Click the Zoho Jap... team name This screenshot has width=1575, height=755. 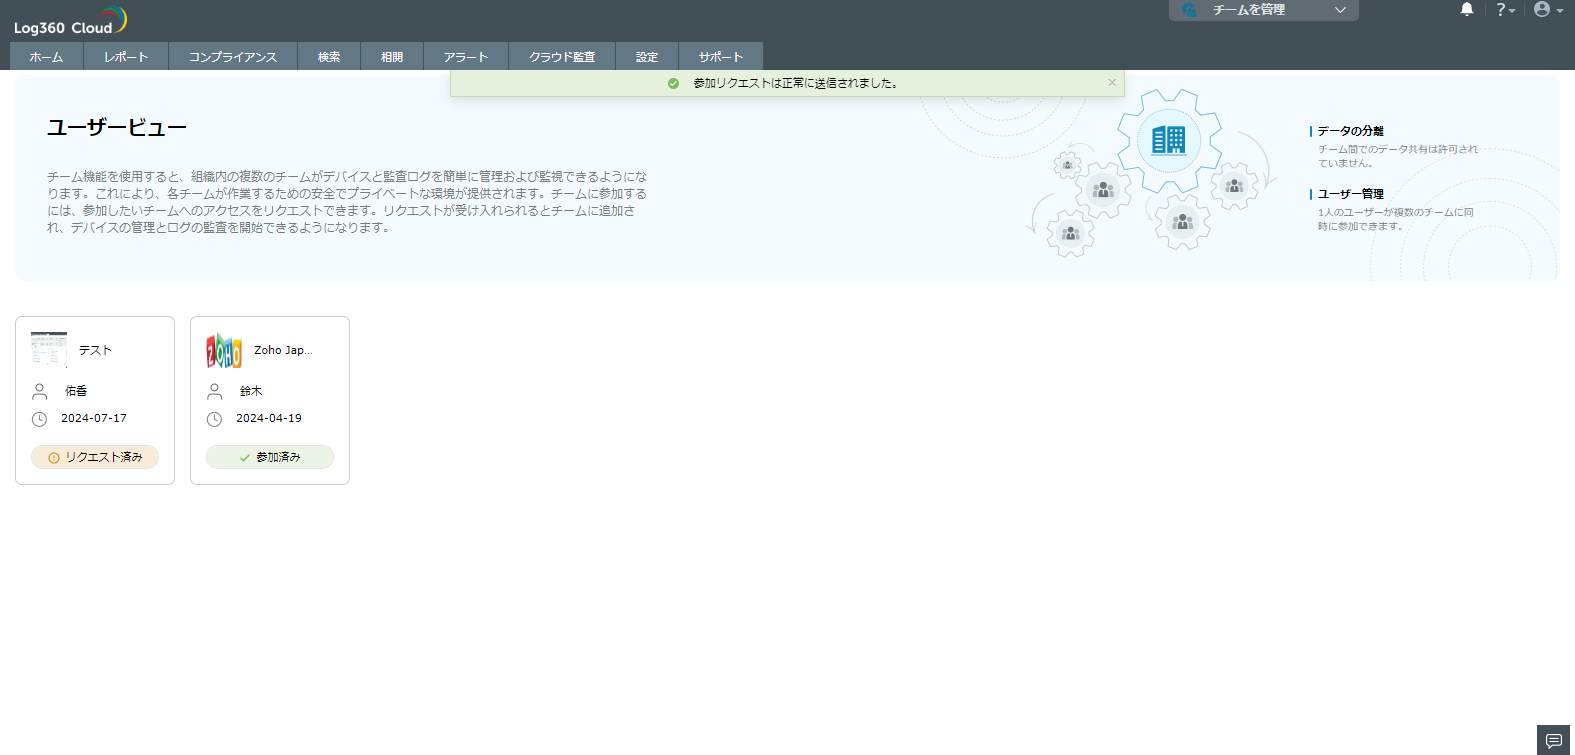(x=283, y=350)
